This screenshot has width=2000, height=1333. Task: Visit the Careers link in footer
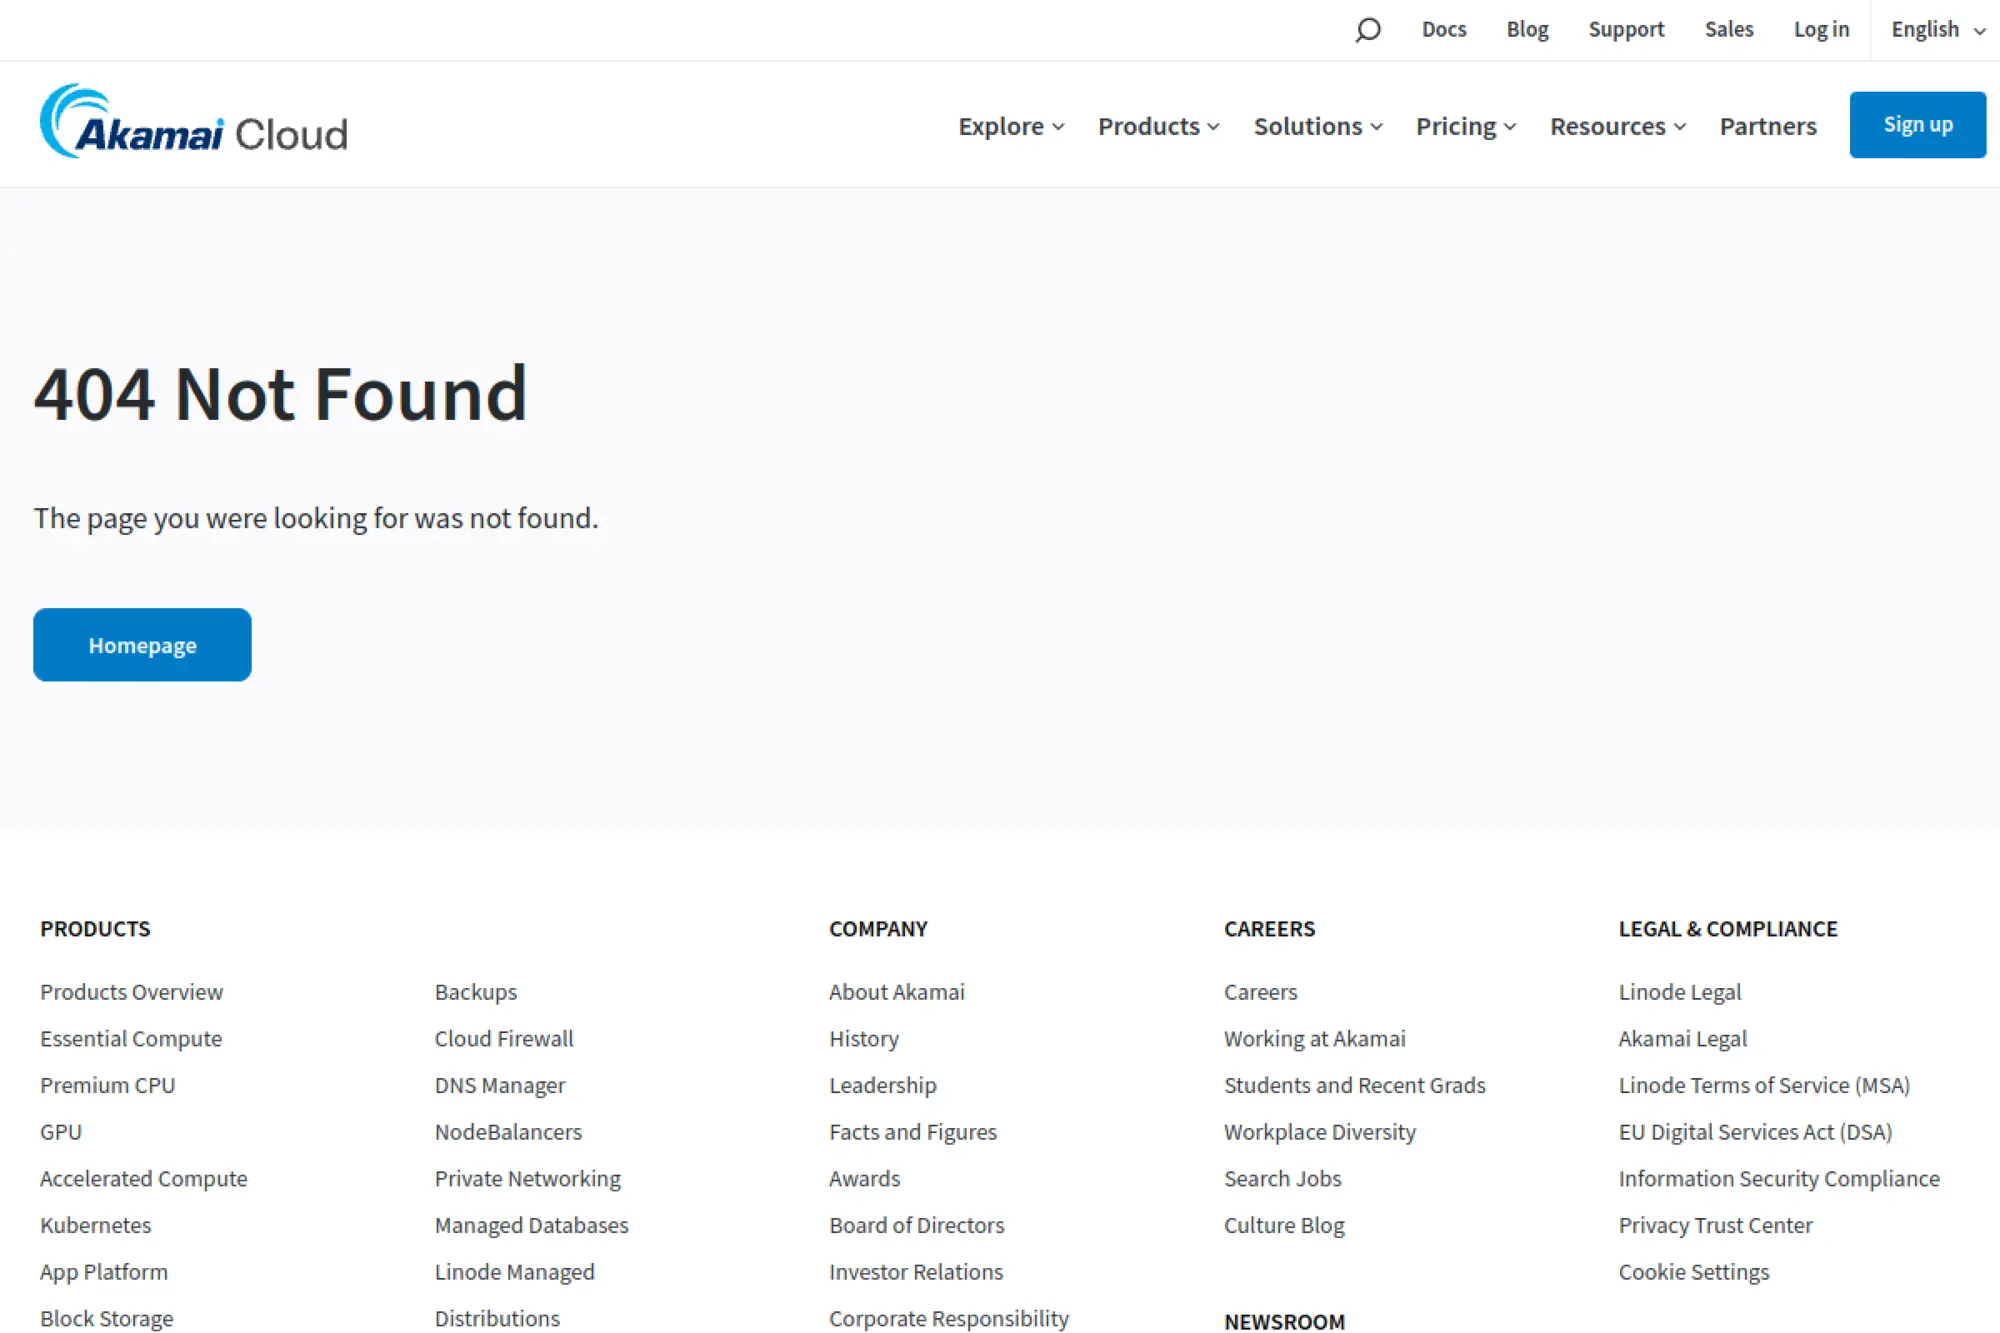pyautogui.click(x=1259, y=991)
